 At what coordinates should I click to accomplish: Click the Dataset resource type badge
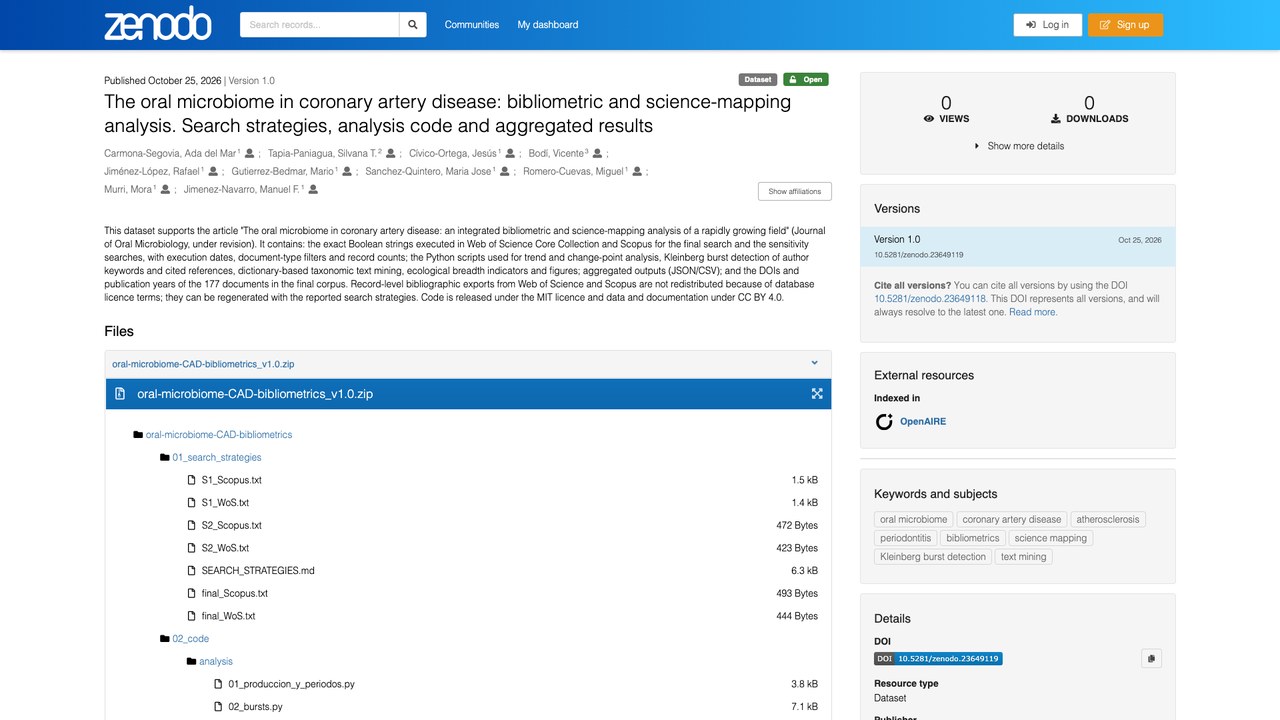tap(758, 80)
